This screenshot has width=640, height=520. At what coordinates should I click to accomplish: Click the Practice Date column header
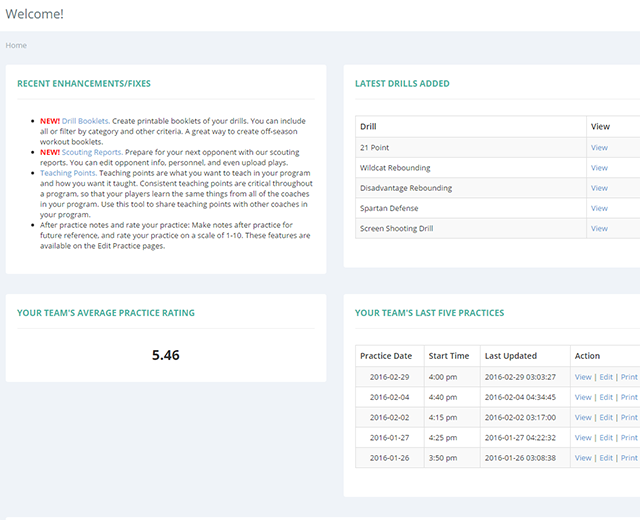386,356
